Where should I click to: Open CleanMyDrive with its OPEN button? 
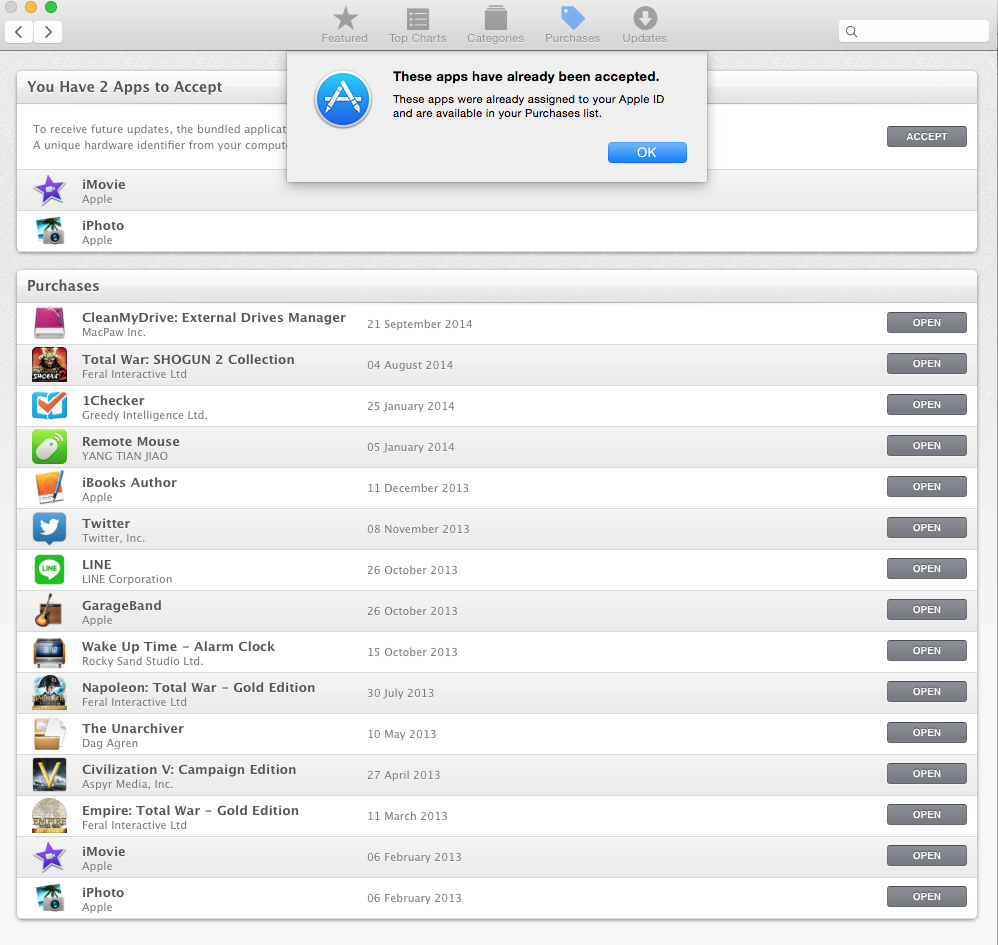926,323
